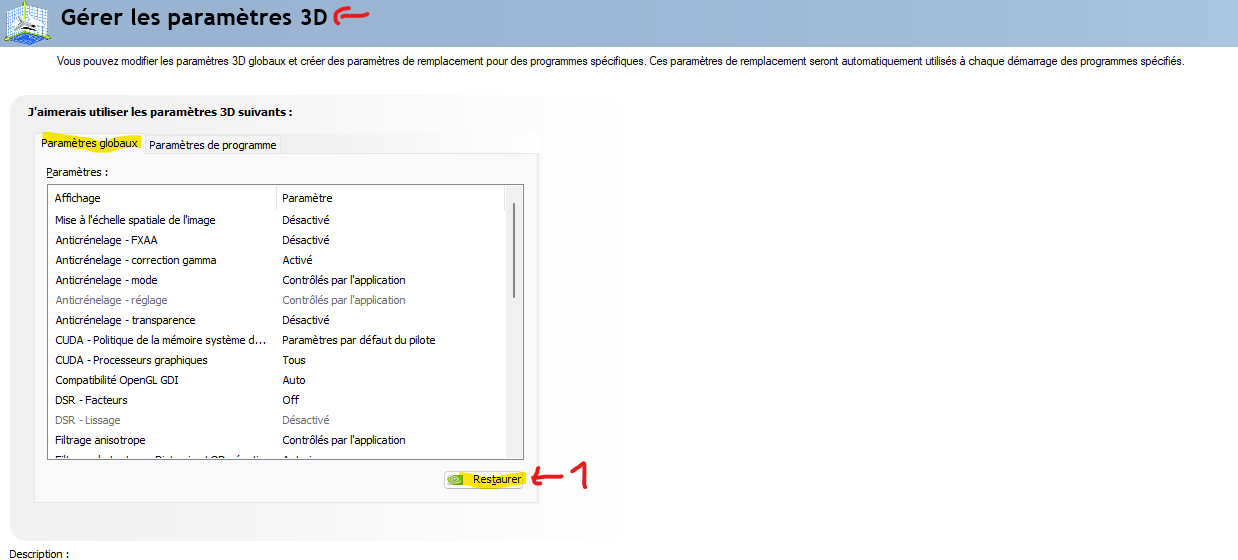Click Activé value for correction gamma
Viewport: 1238px width, 560px height.
pos(297,260)
